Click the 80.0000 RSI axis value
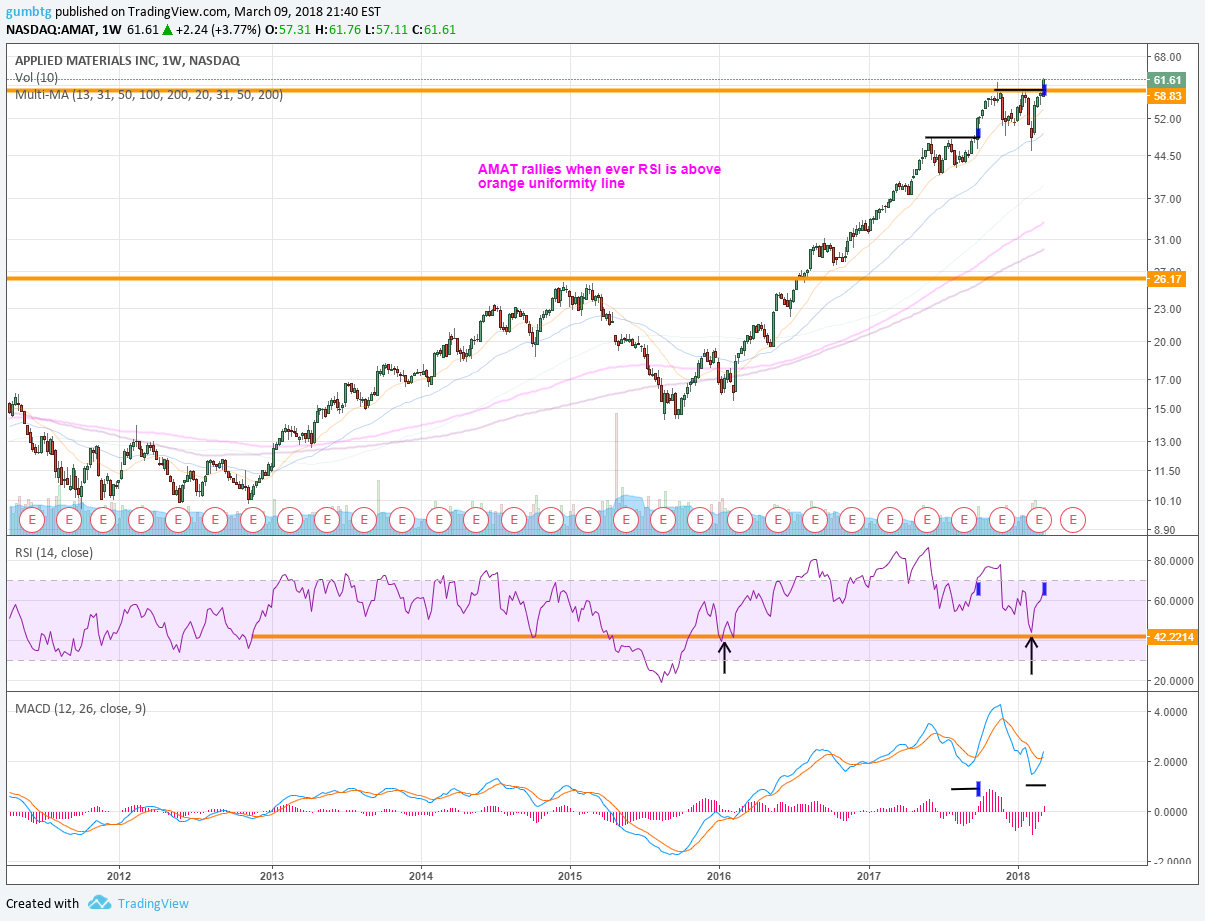Image resolution: width=1205 pixels, height=921 pixels. (x=1174, y=561)
